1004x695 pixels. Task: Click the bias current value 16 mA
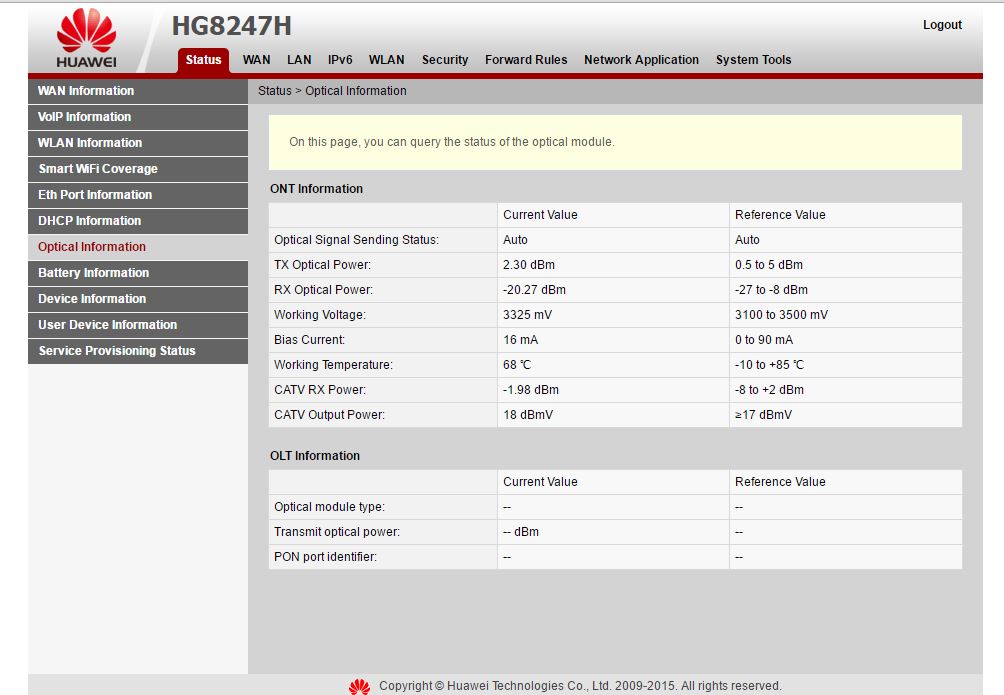click(521, 340)
